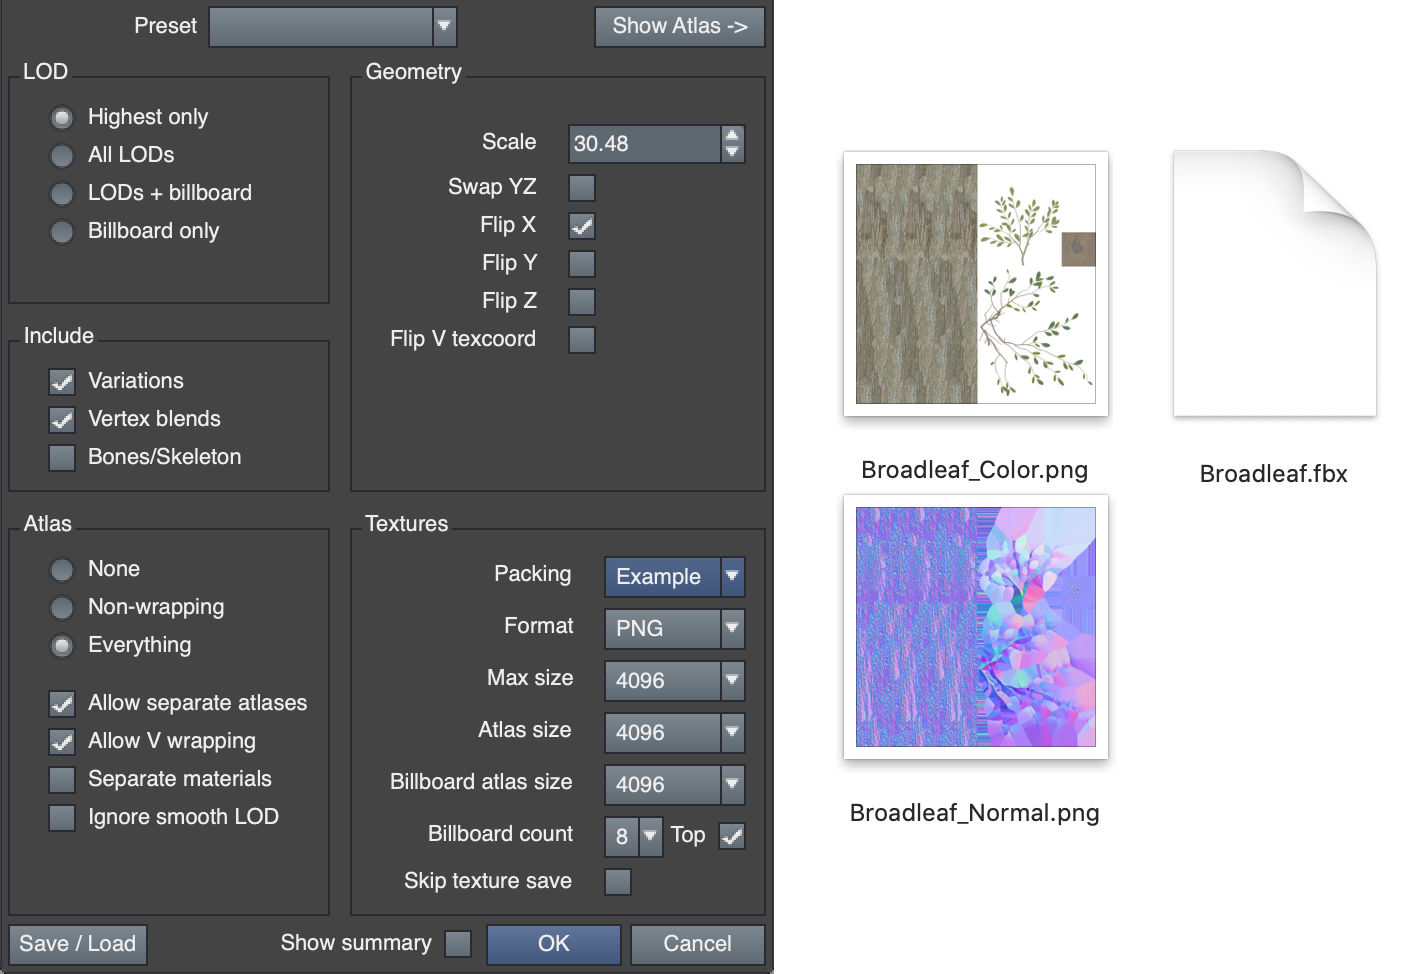Toggle Allow V wrapping checkbox
The width and height of the screenshot is (1428, 974).
(62, 742)
